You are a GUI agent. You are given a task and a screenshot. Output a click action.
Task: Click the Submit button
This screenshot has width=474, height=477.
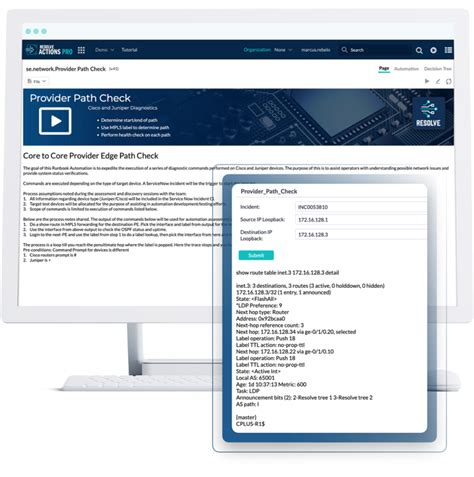tap(256, 255)
